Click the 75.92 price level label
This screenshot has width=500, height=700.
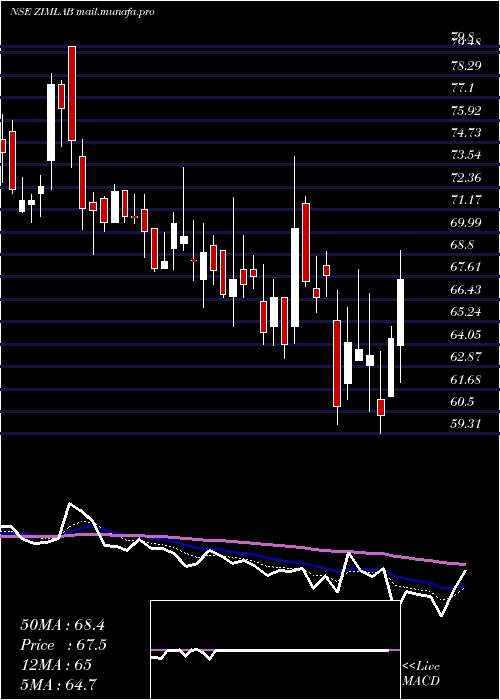[466, 110]
